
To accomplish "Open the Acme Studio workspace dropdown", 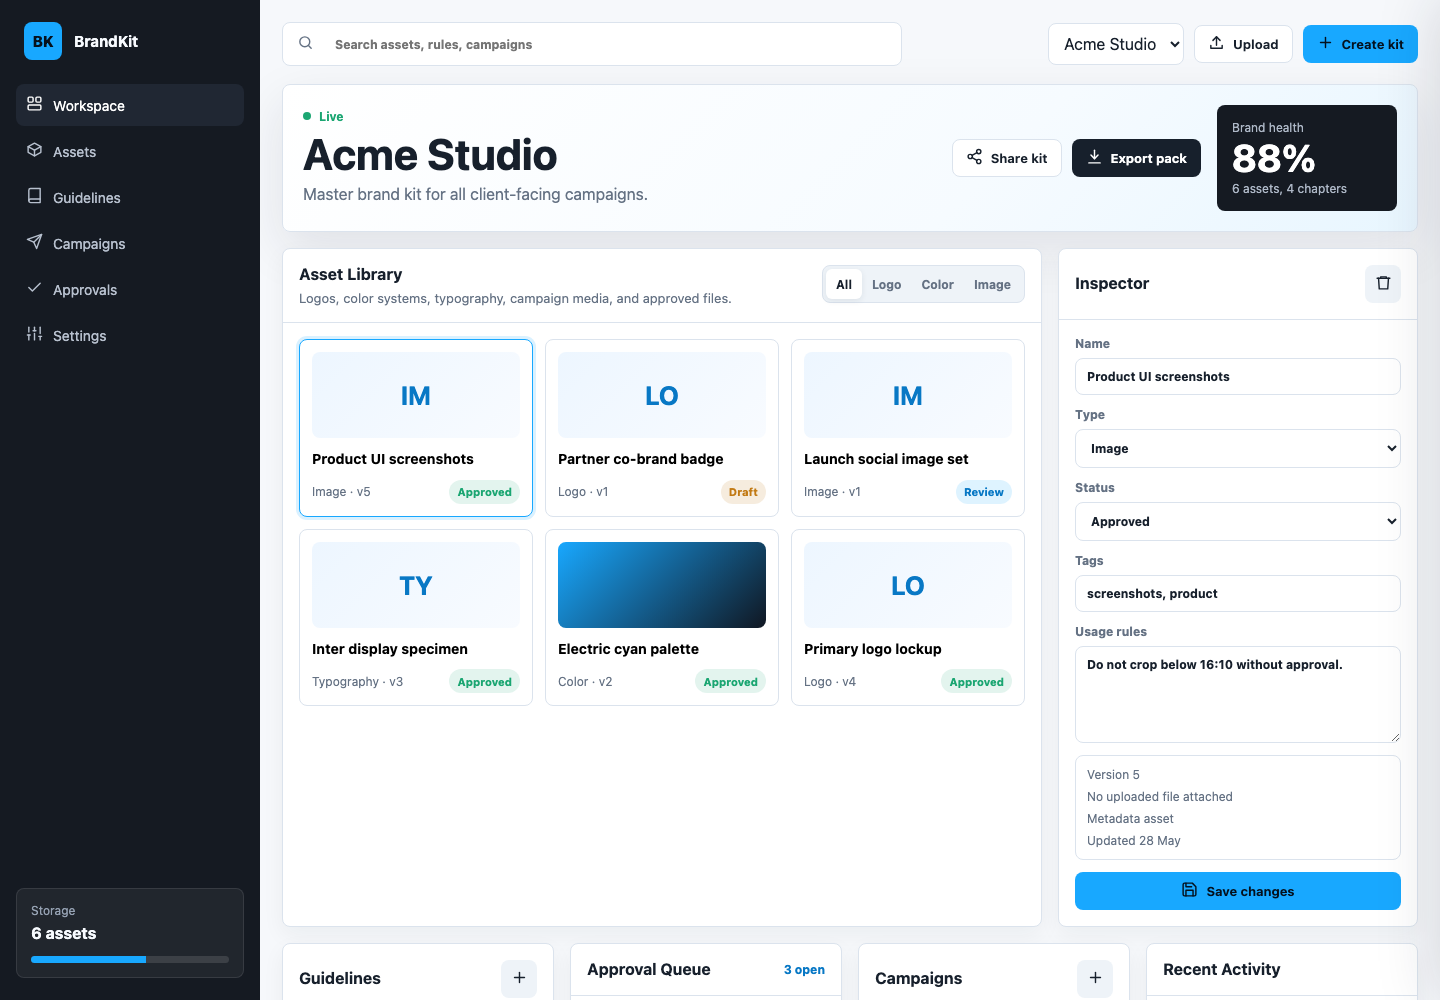I will [1116, 44].
